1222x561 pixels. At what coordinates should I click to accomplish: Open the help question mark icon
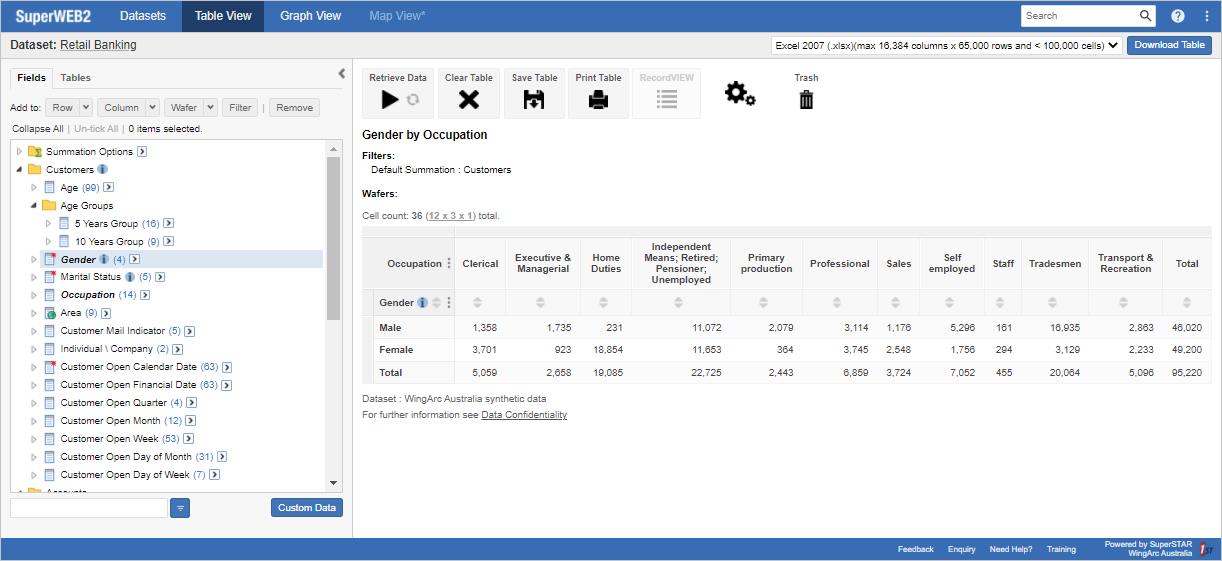1178,16
